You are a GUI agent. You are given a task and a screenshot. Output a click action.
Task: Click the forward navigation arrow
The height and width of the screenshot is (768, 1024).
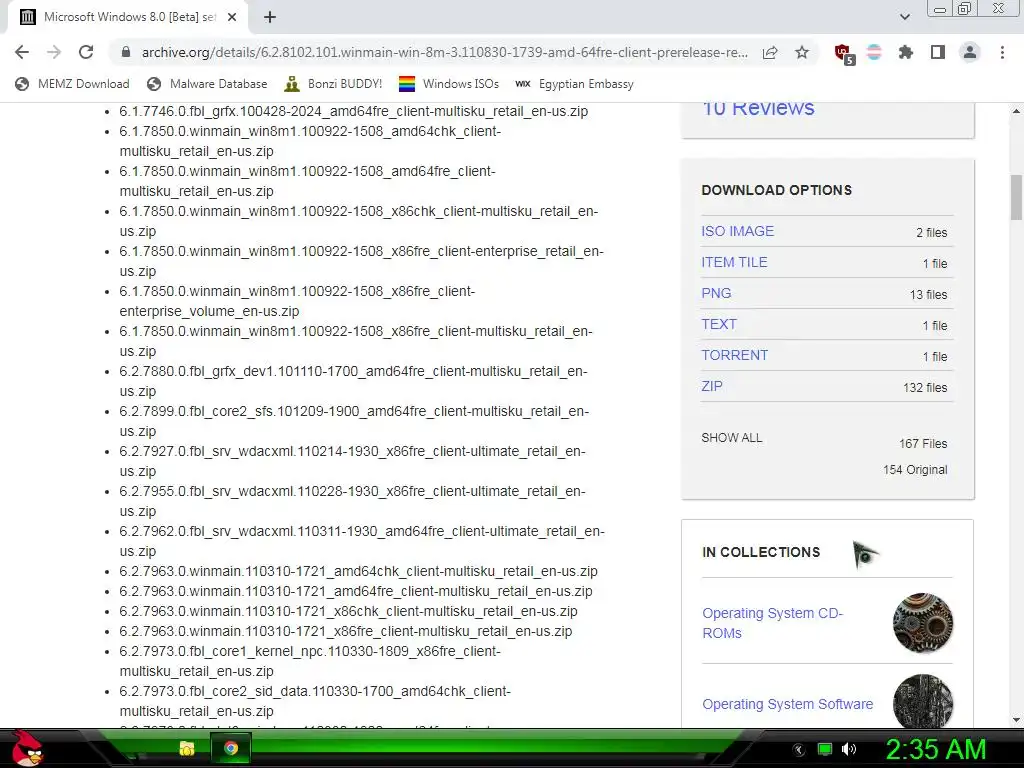[54, 52]
